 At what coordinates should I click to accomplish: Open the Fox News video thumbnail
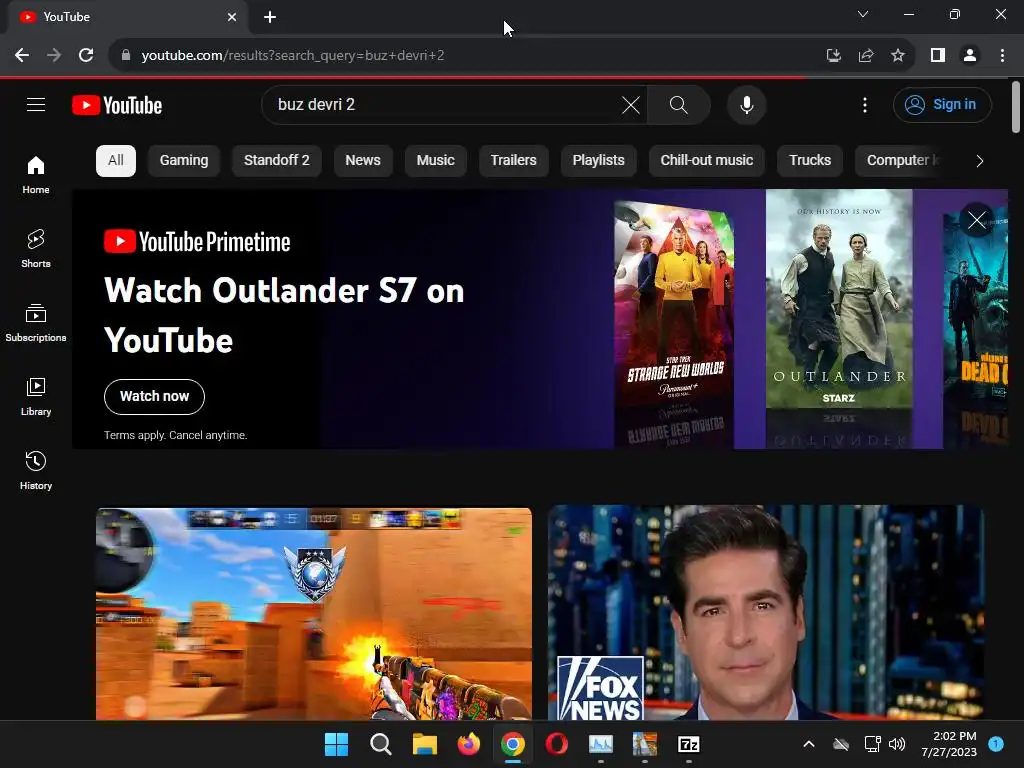point(765,613)
